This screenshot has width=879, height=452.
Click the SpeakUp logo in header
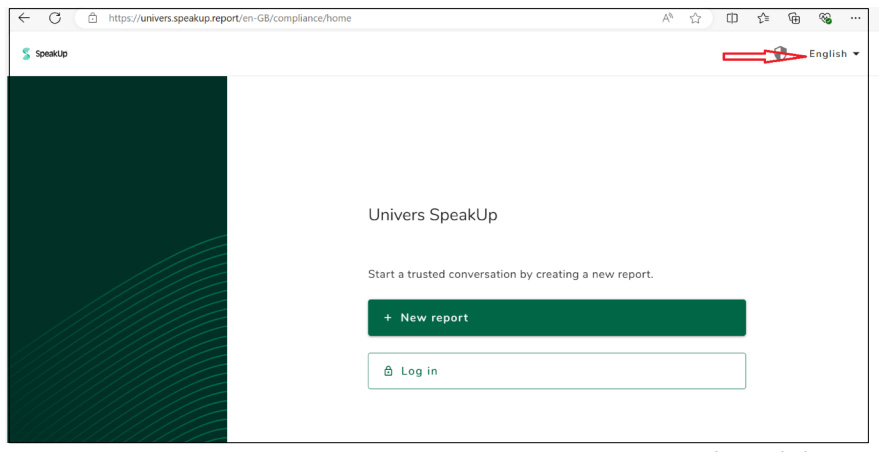pyautogui.click(x=45, y=54)
